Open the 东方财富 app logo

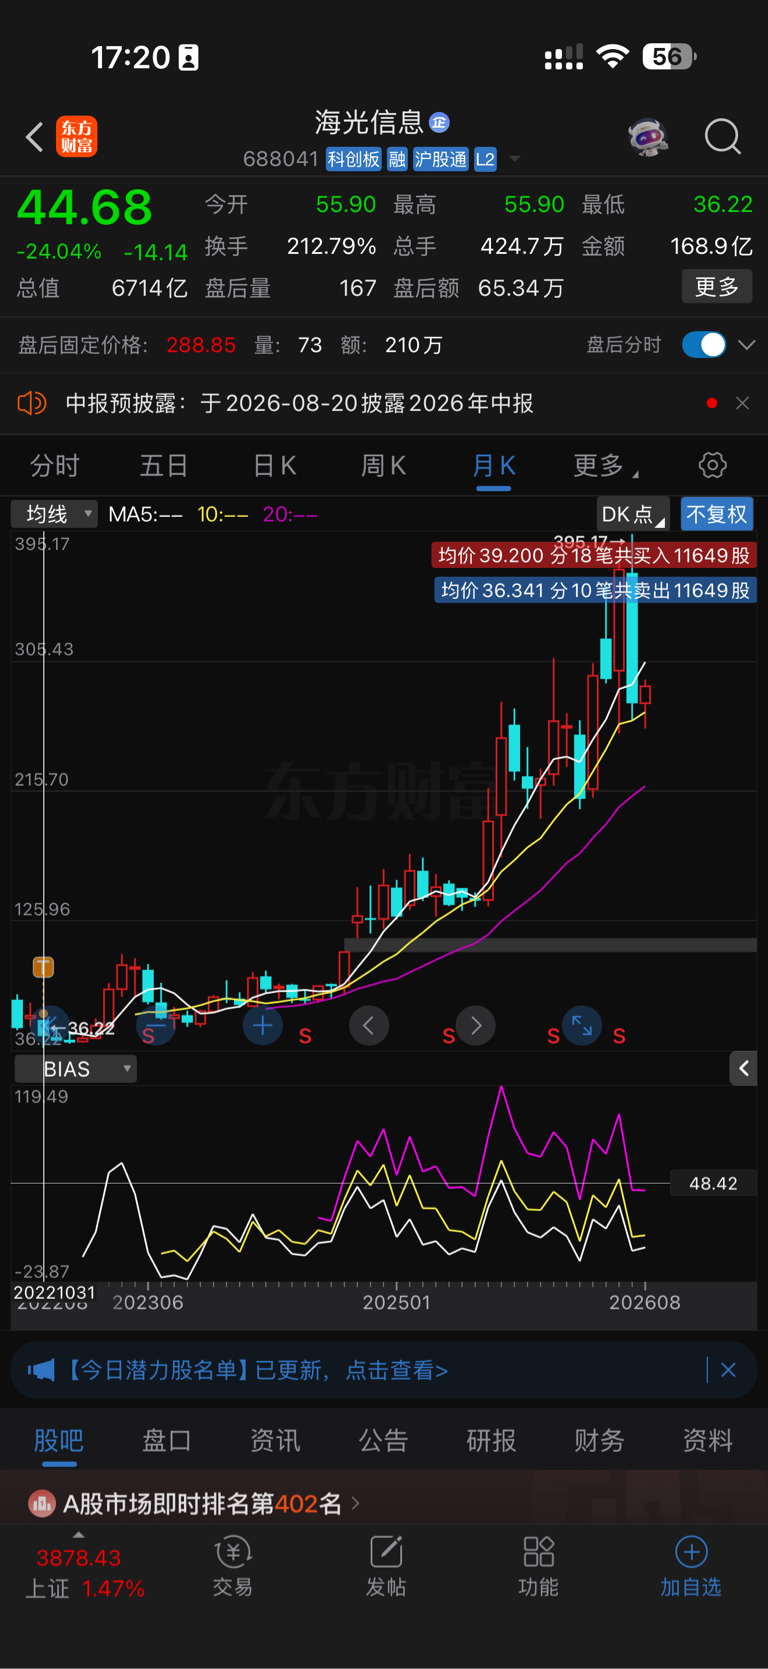(77, 137)
